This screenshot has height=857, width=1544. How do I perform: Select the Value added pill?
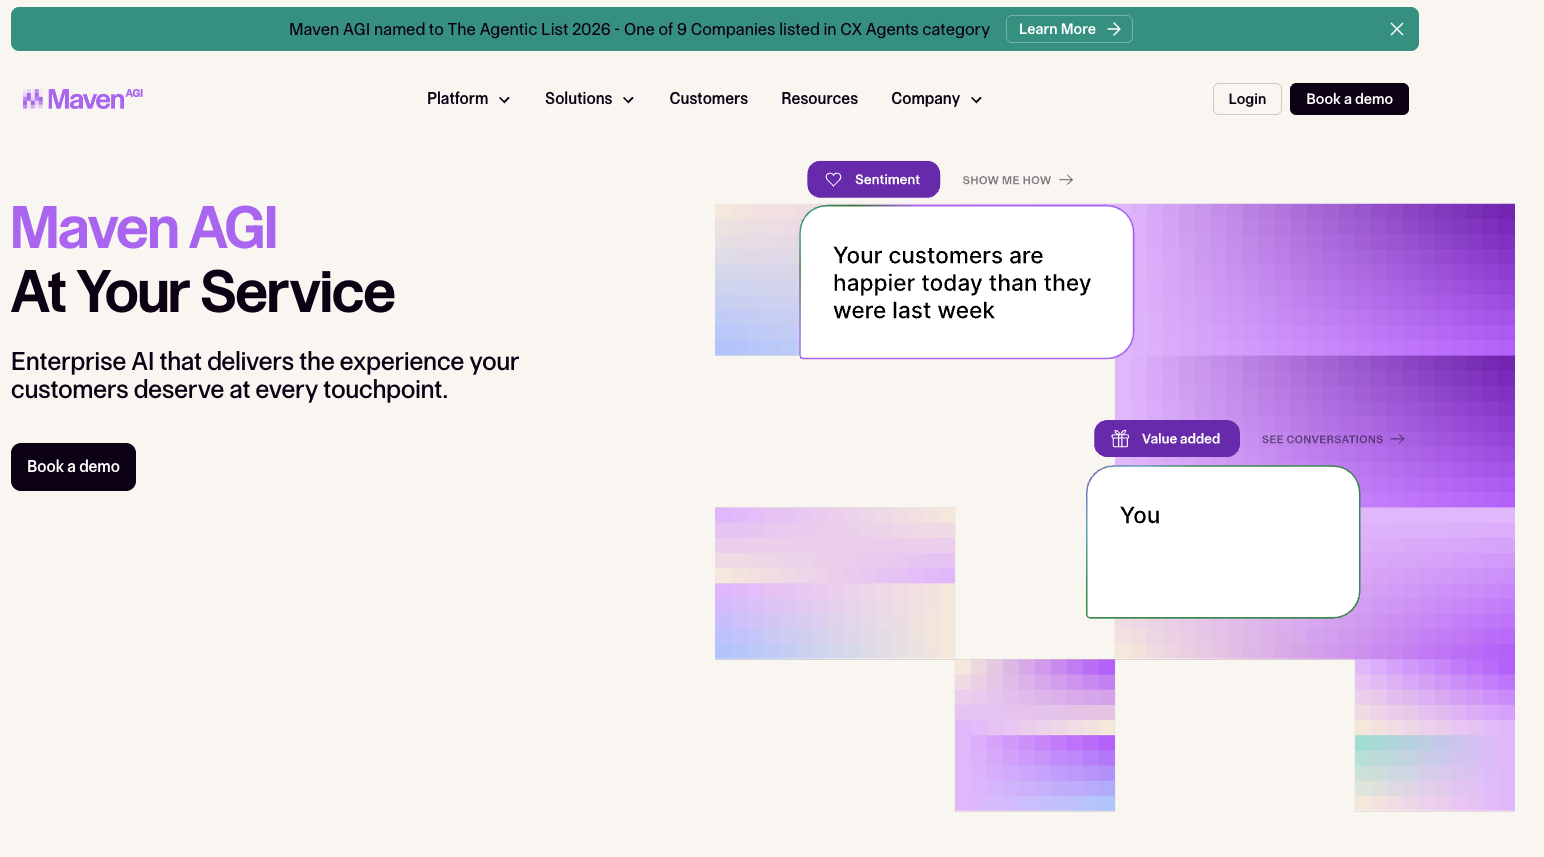click(1167, 439)
